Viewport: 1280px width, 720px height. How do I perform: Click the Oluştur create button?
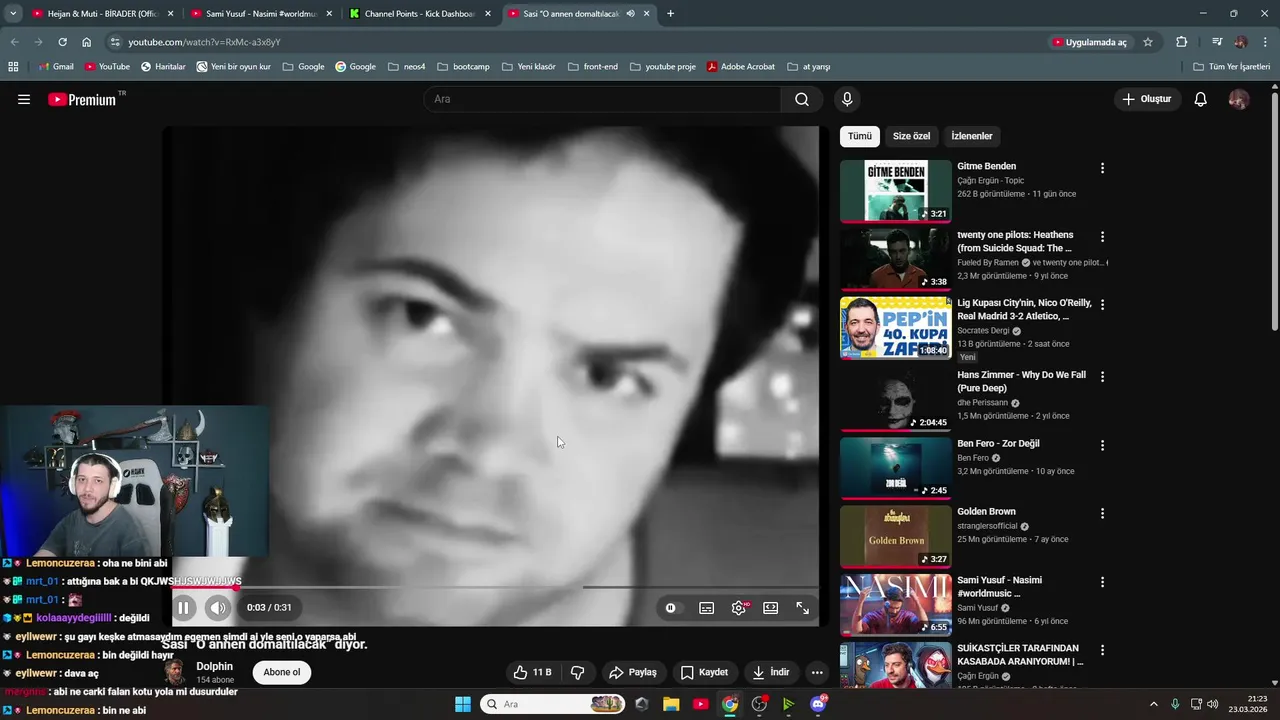click(x=1146, y=99)
